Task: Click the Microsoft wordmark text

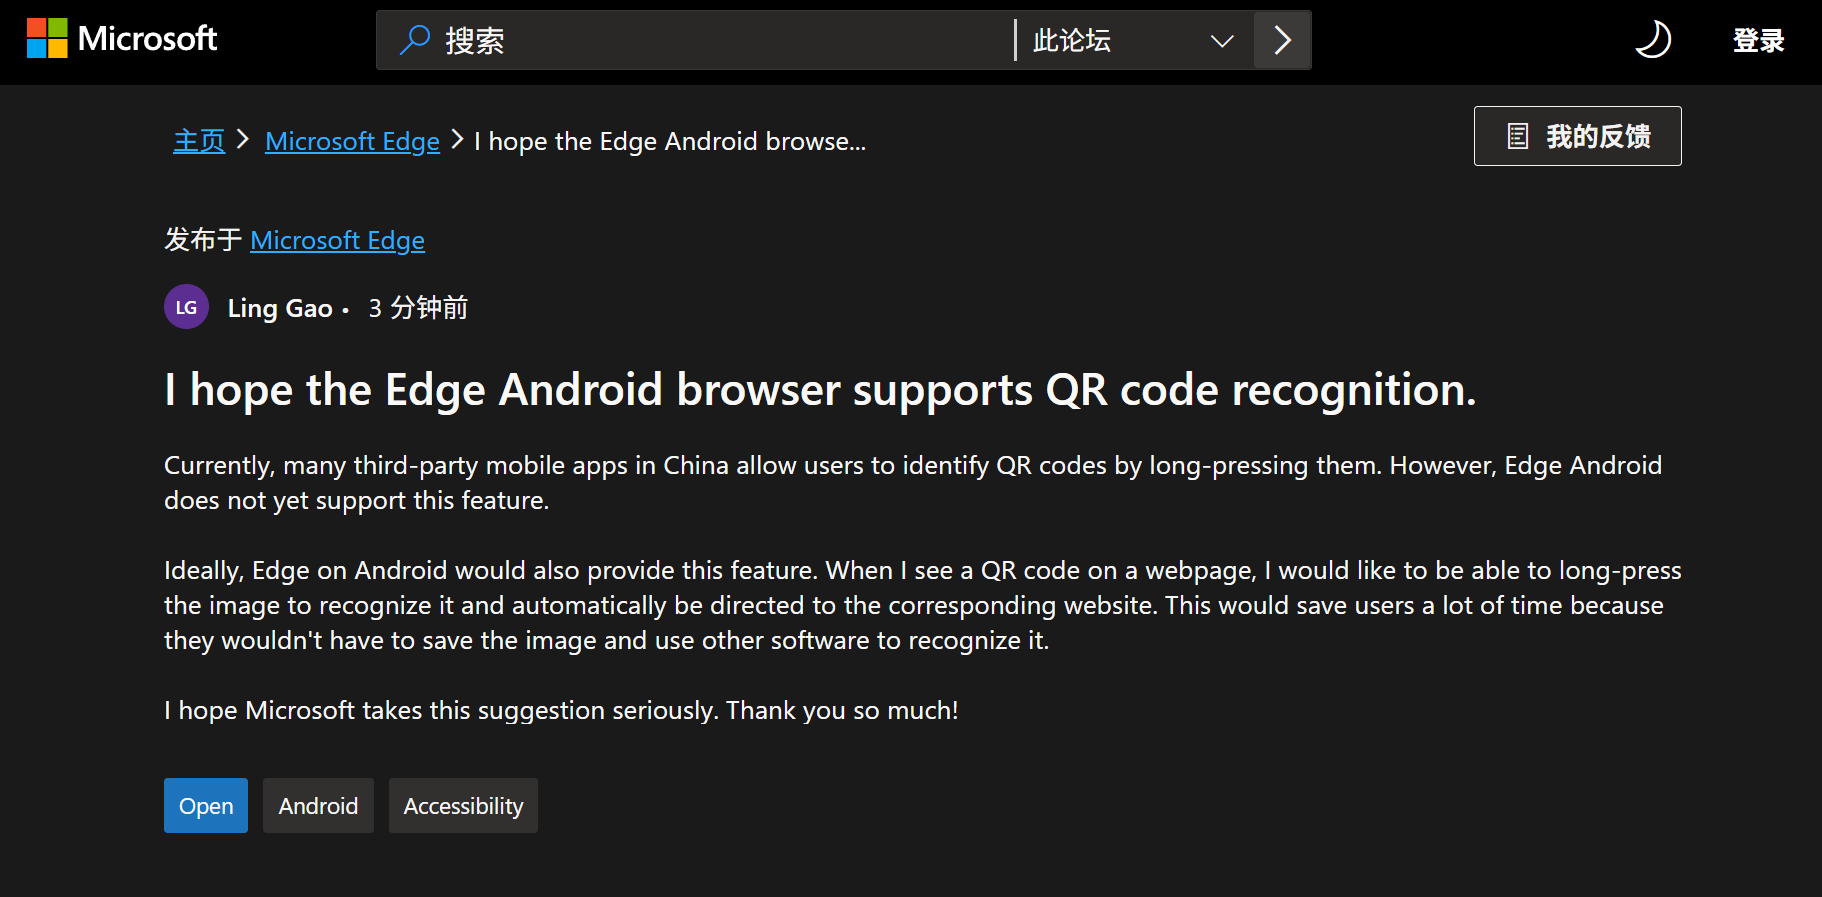Action: [x=147, y=39]
